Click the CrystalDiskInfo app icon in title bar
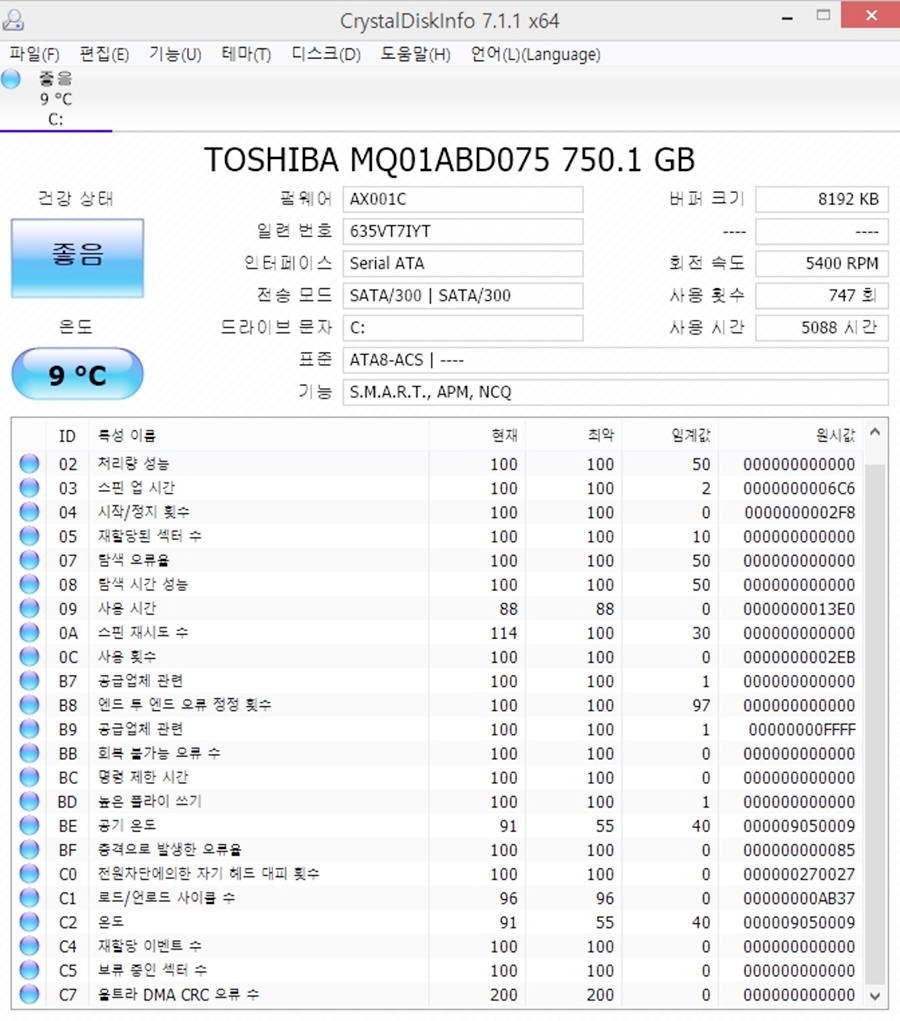900x1021 pixels. point(14,20)
